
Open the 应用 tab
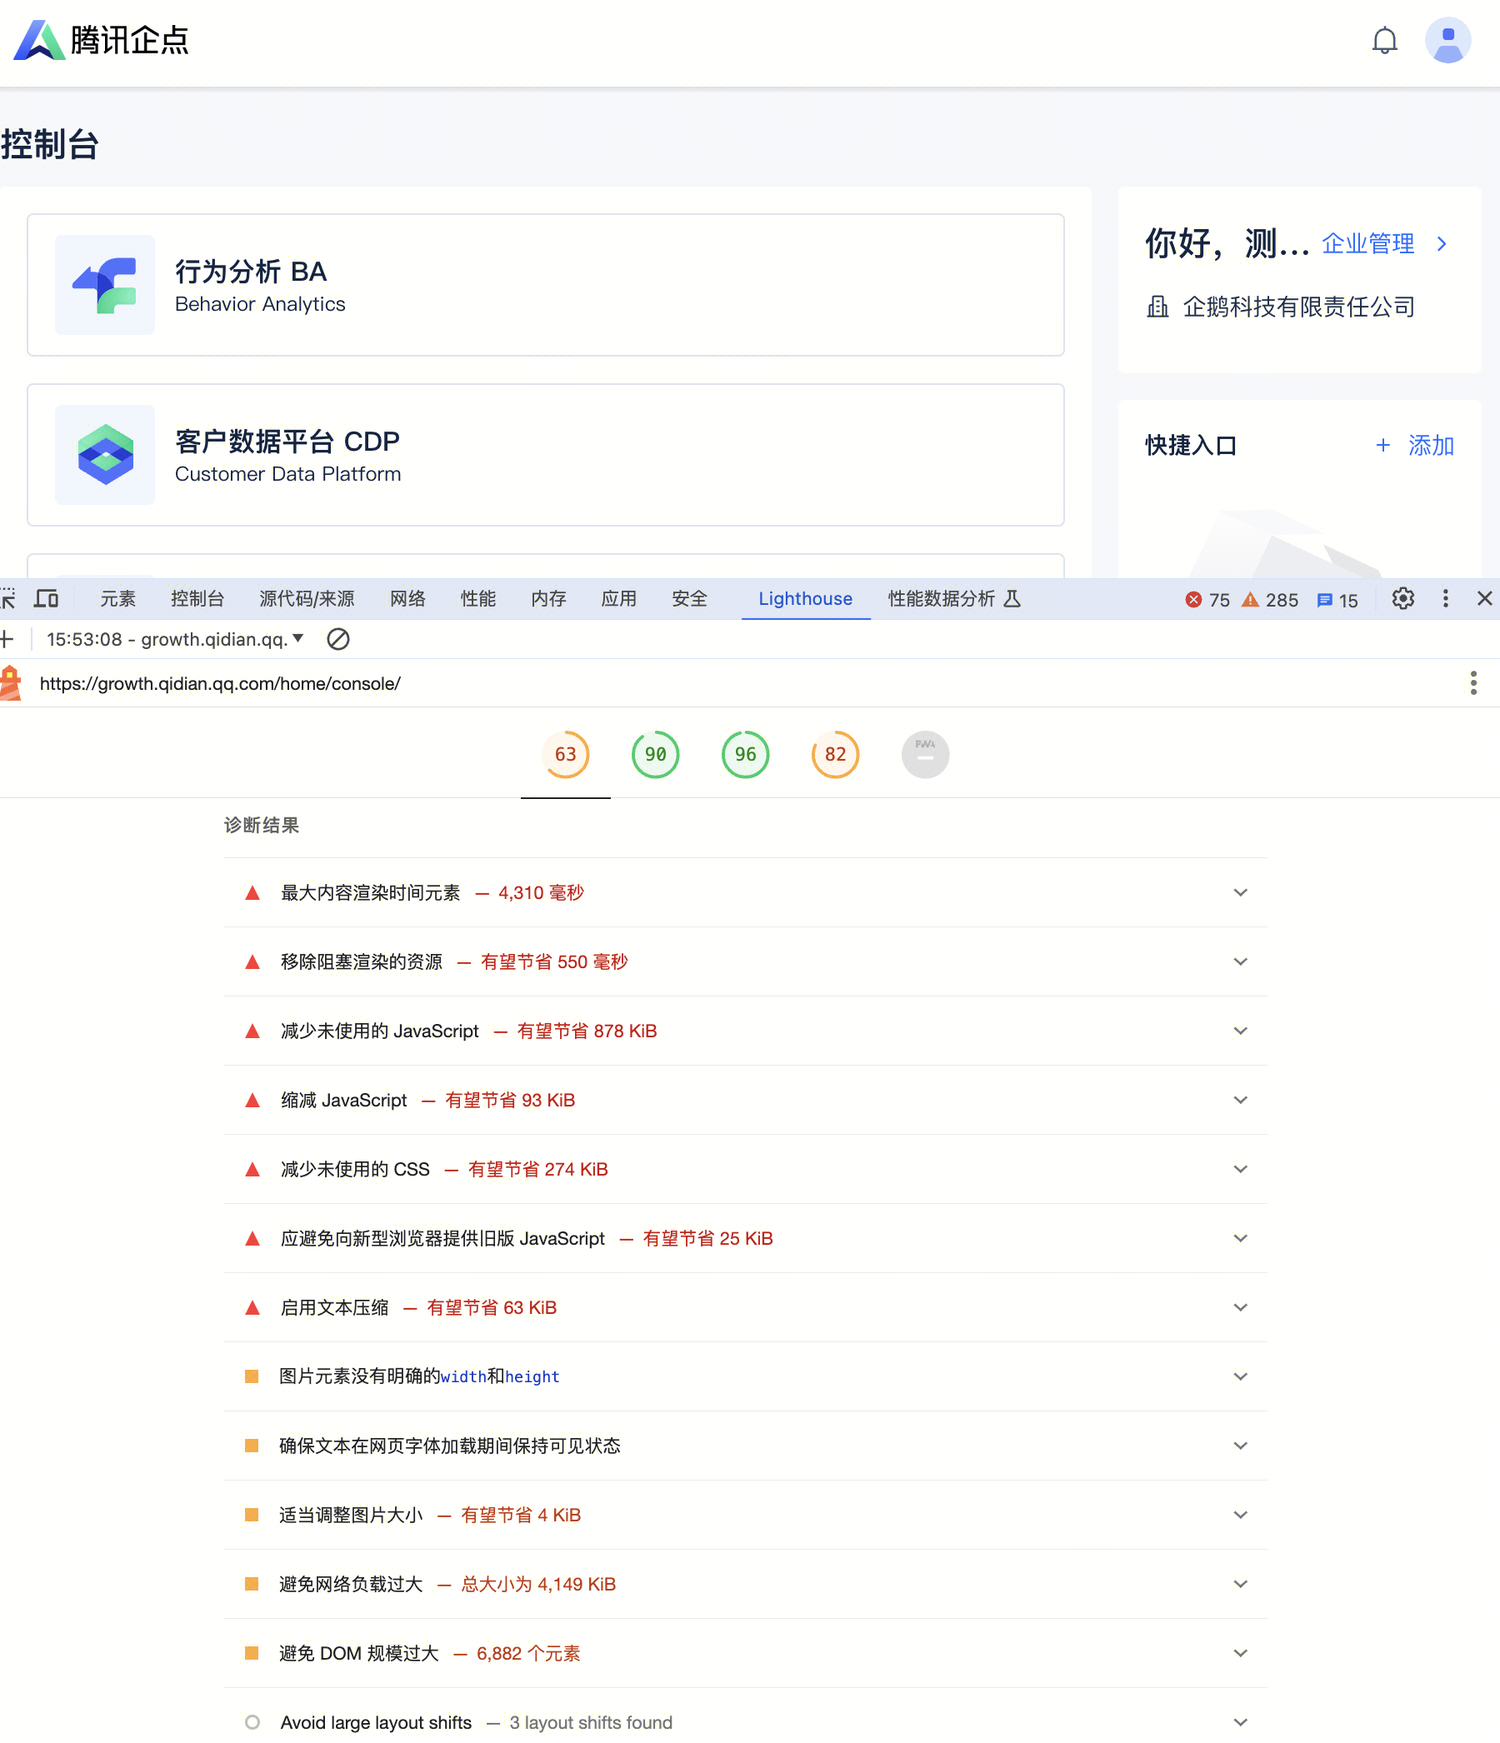pyautogui.click(x=619, y=599)
